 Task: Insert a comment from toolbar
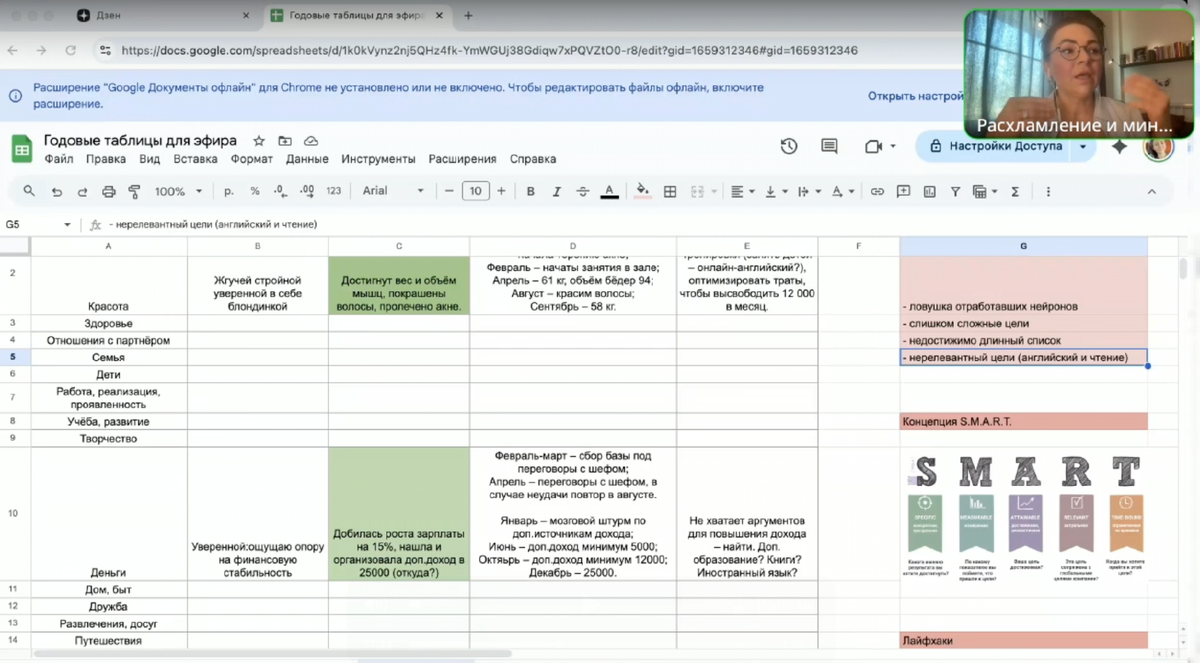(x=904, y=191)
